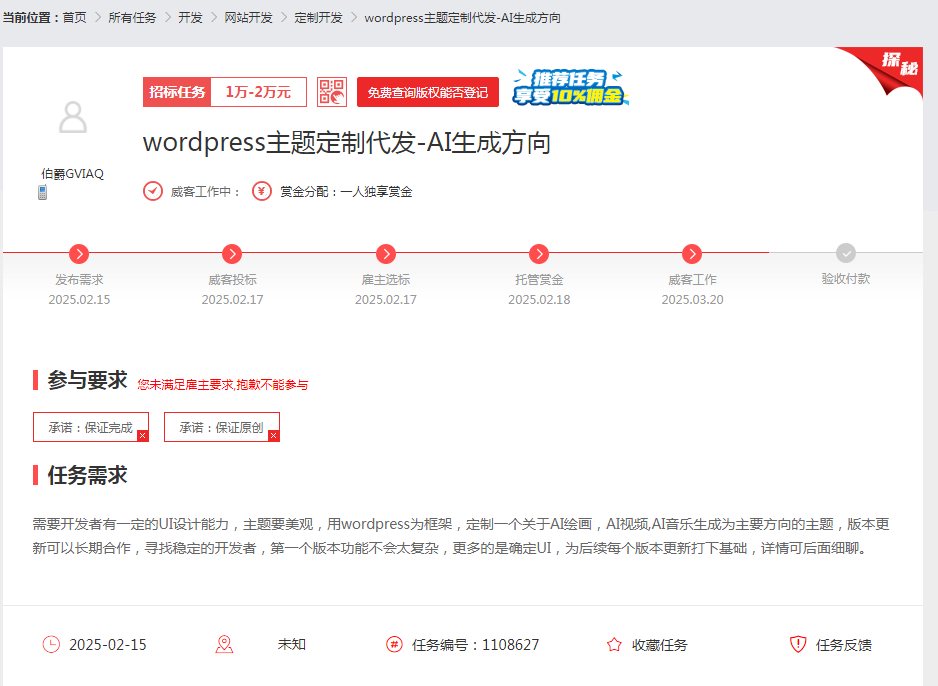Click the user avatar placeholder icon
Viewport: 938px width, 686px height.
pos(73,117)
